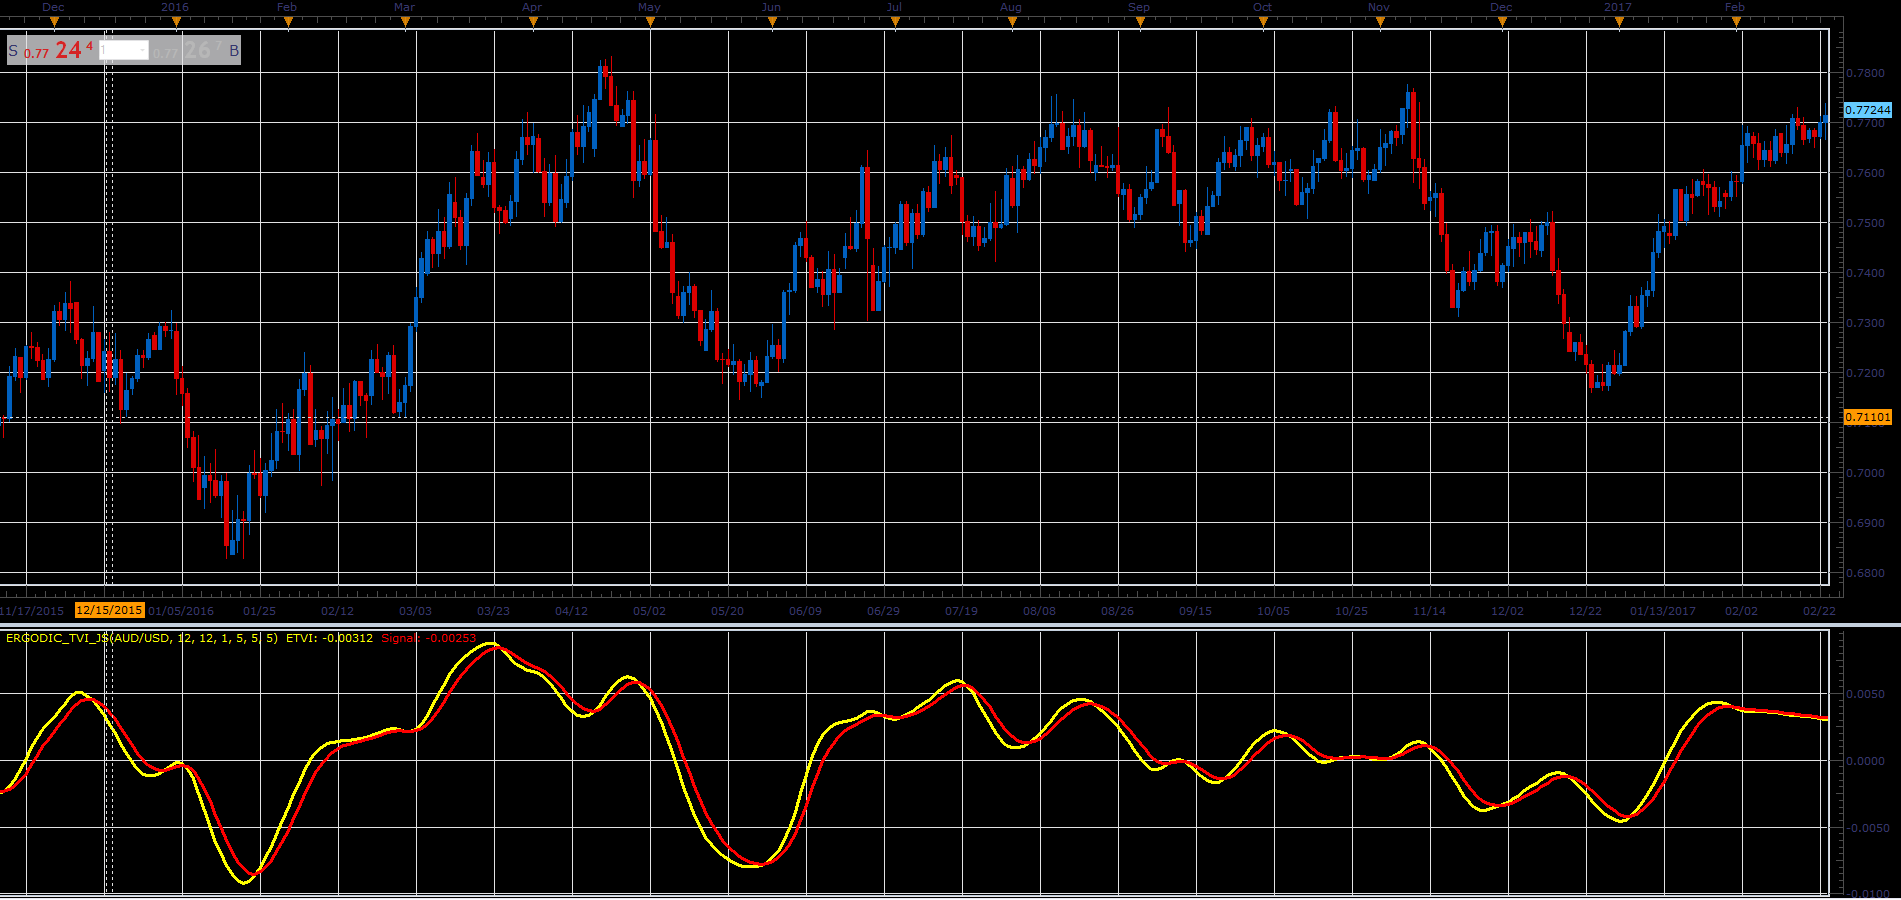Click the orange crosshair price label 0.71101

coord(1867,417)
